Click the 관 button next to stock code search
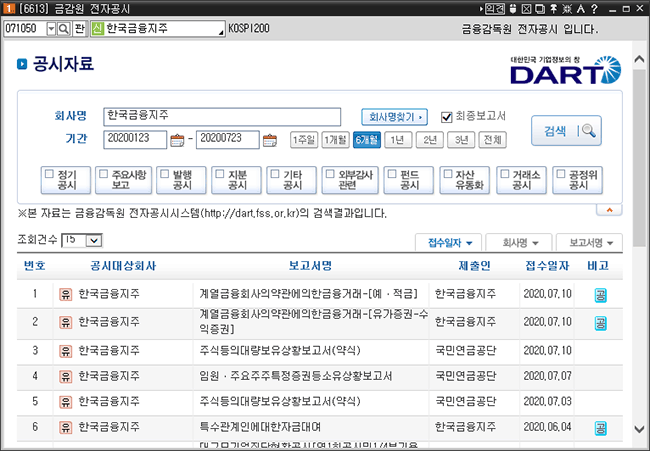This screenshot has height=451, width=650. pos(80,29)
